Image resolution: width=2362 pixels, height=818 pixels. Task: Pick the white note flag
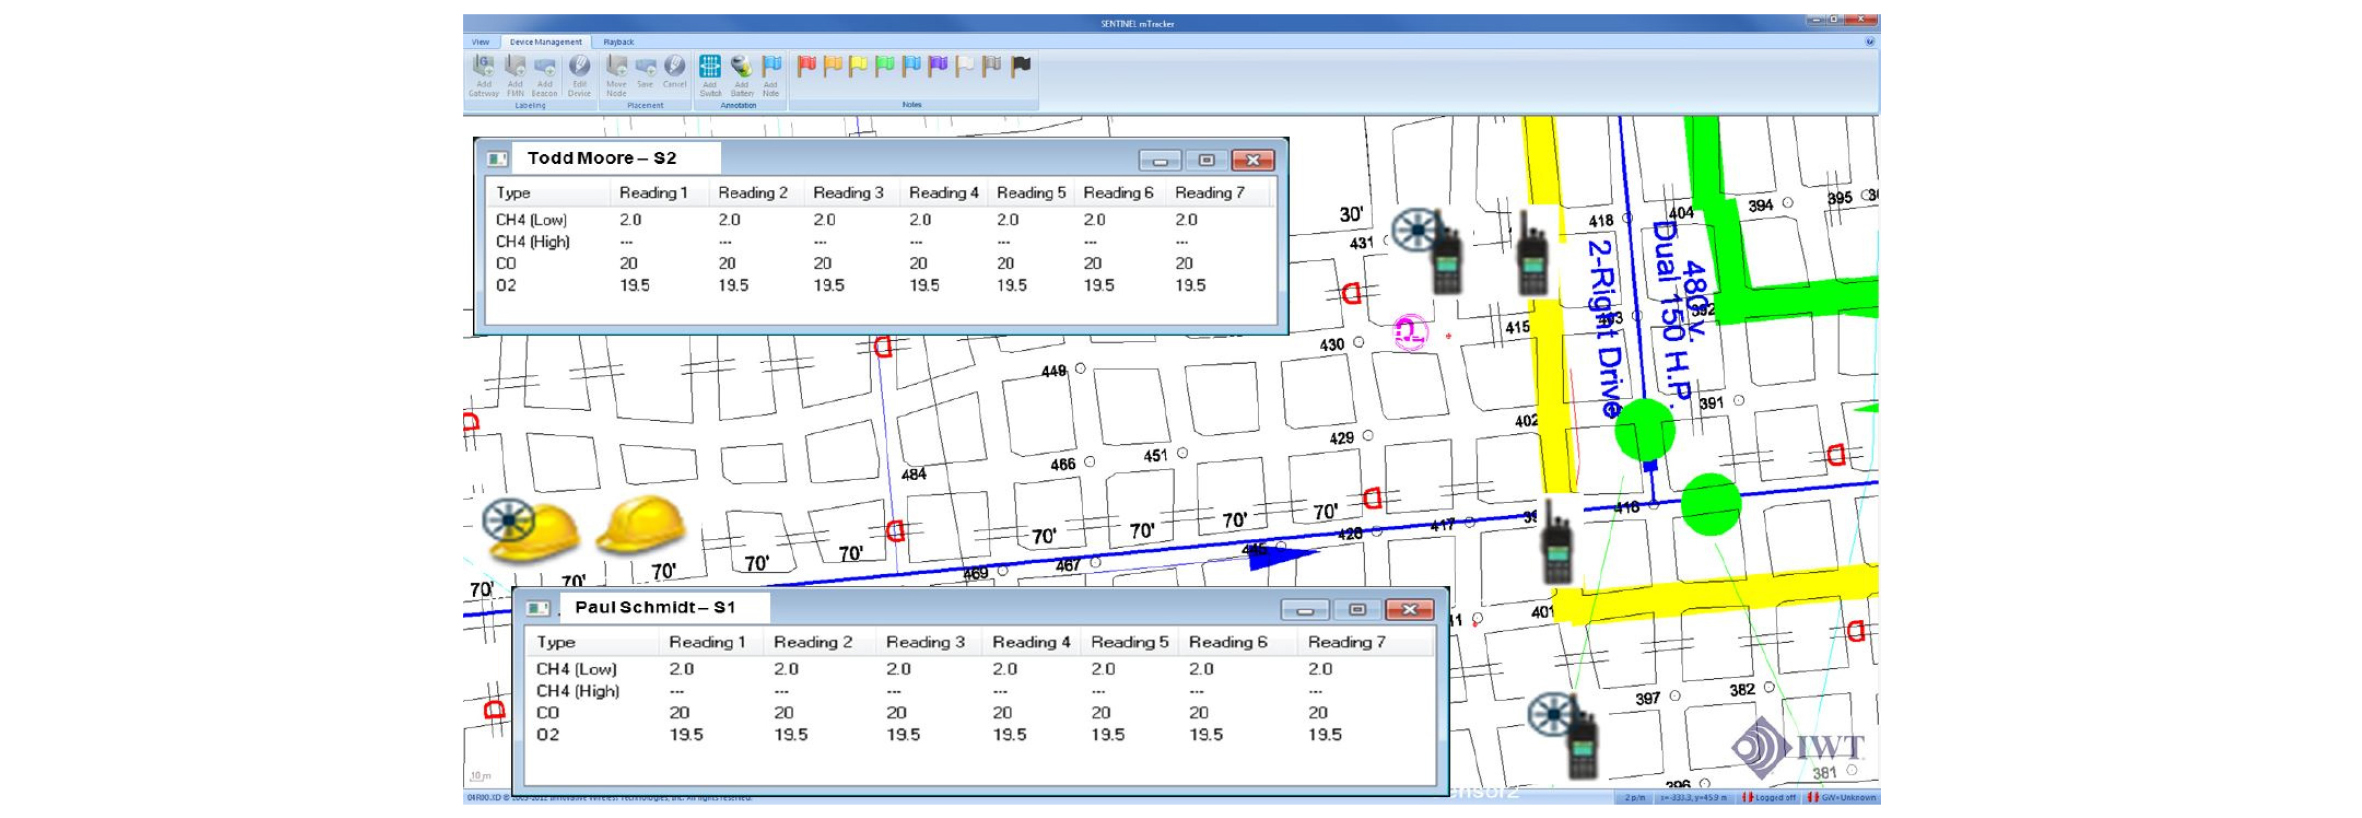click(965, 66)
